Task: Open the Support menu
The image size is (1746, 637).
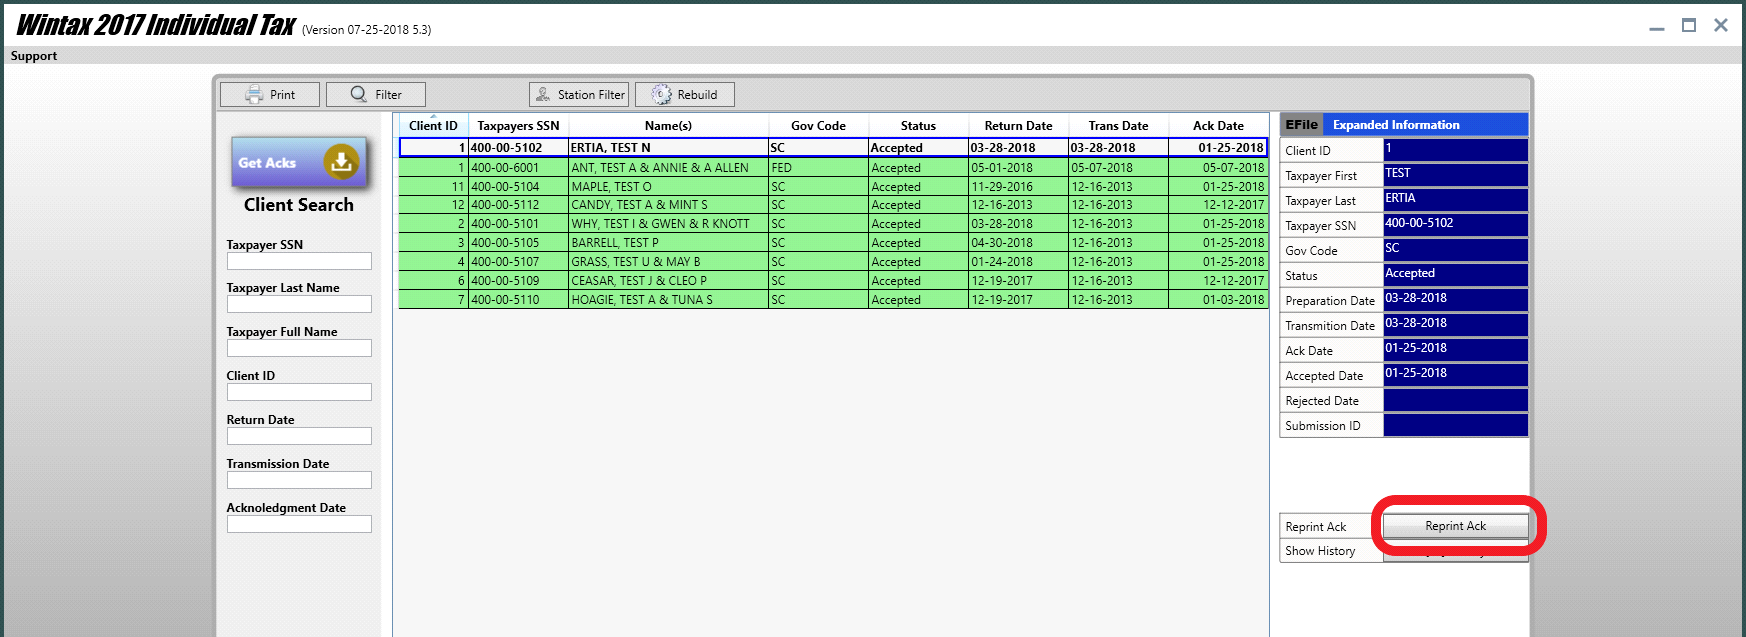Action: tap(34, 56)
